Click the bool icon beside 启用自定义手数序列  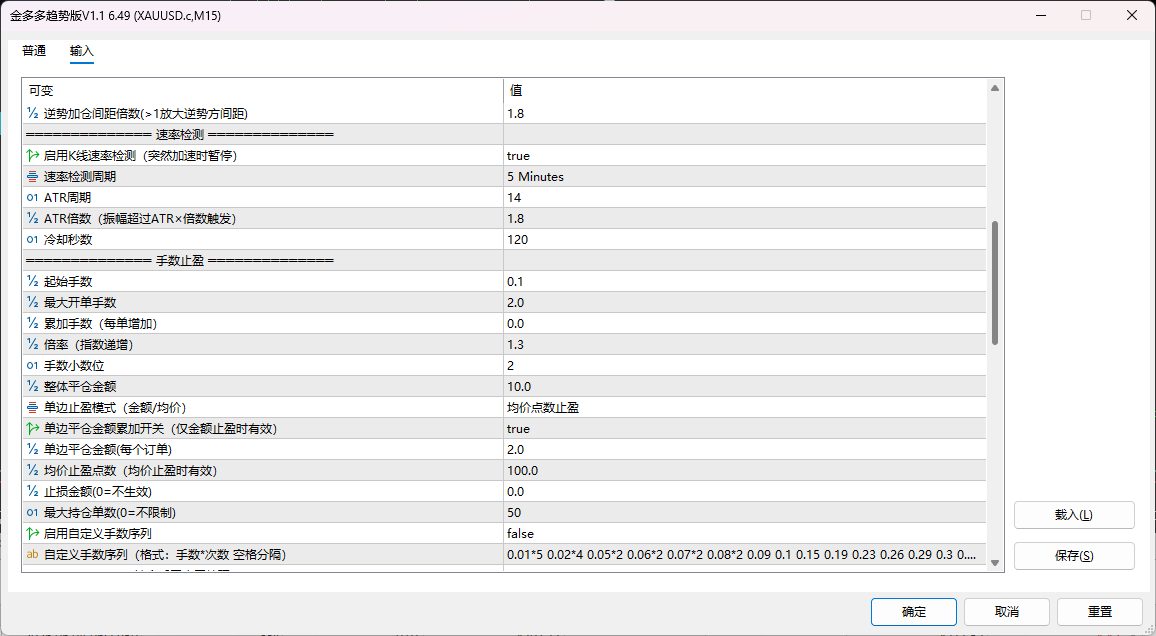point(32,534)
